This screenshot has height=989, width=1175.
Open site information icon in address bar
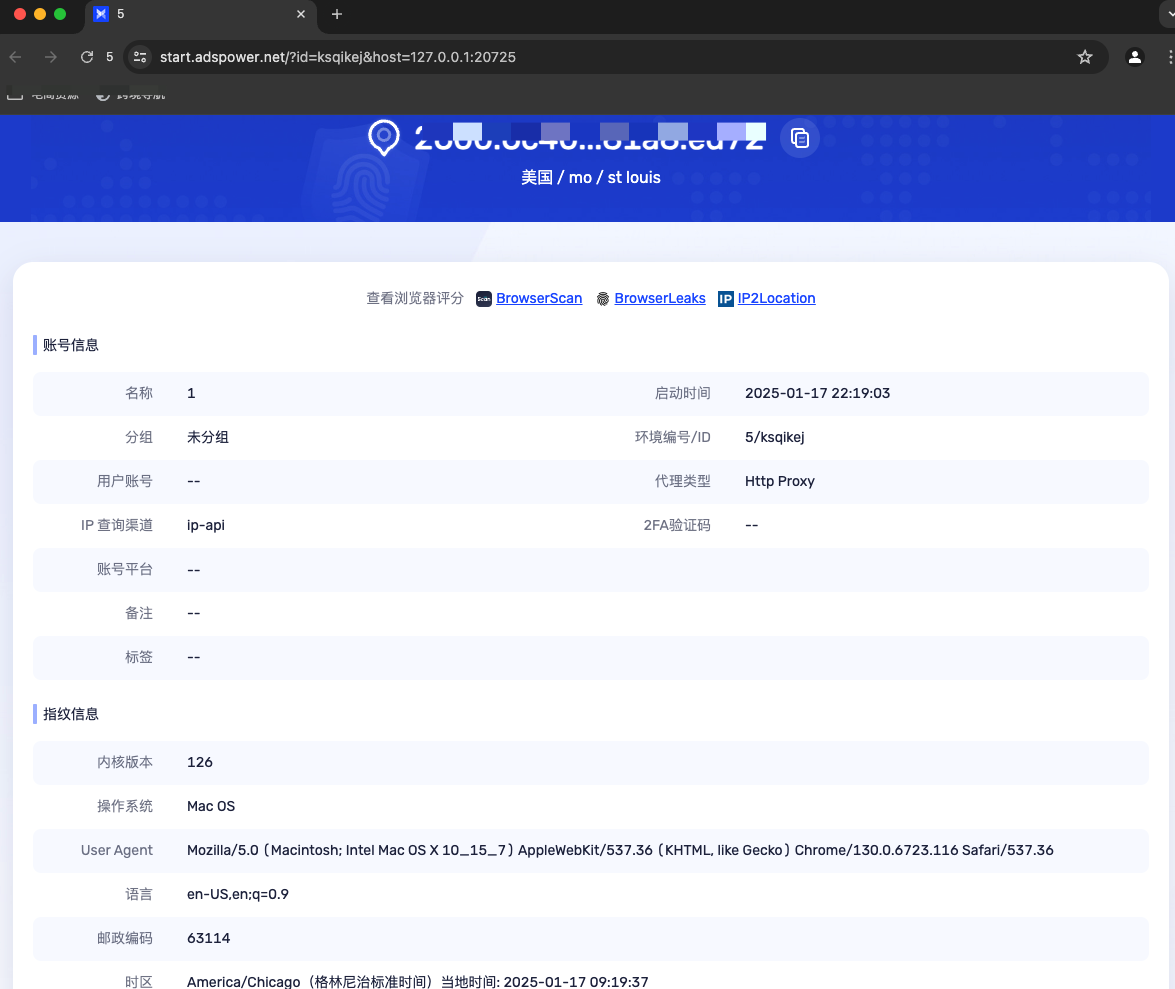click(x=140, y=57)
